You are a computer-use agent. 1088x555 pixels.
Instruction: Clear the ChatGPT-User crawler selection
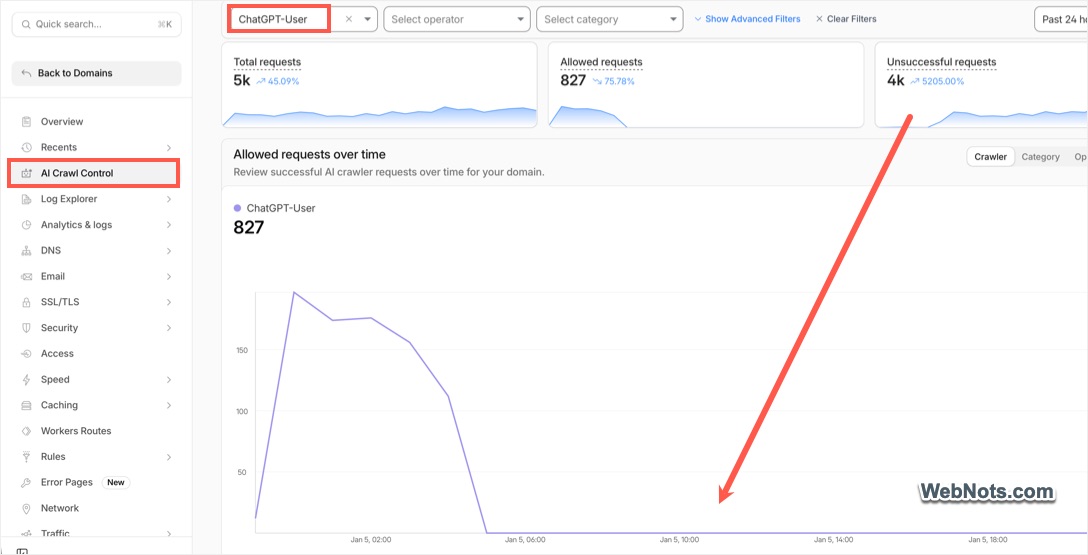click(349, 19)
